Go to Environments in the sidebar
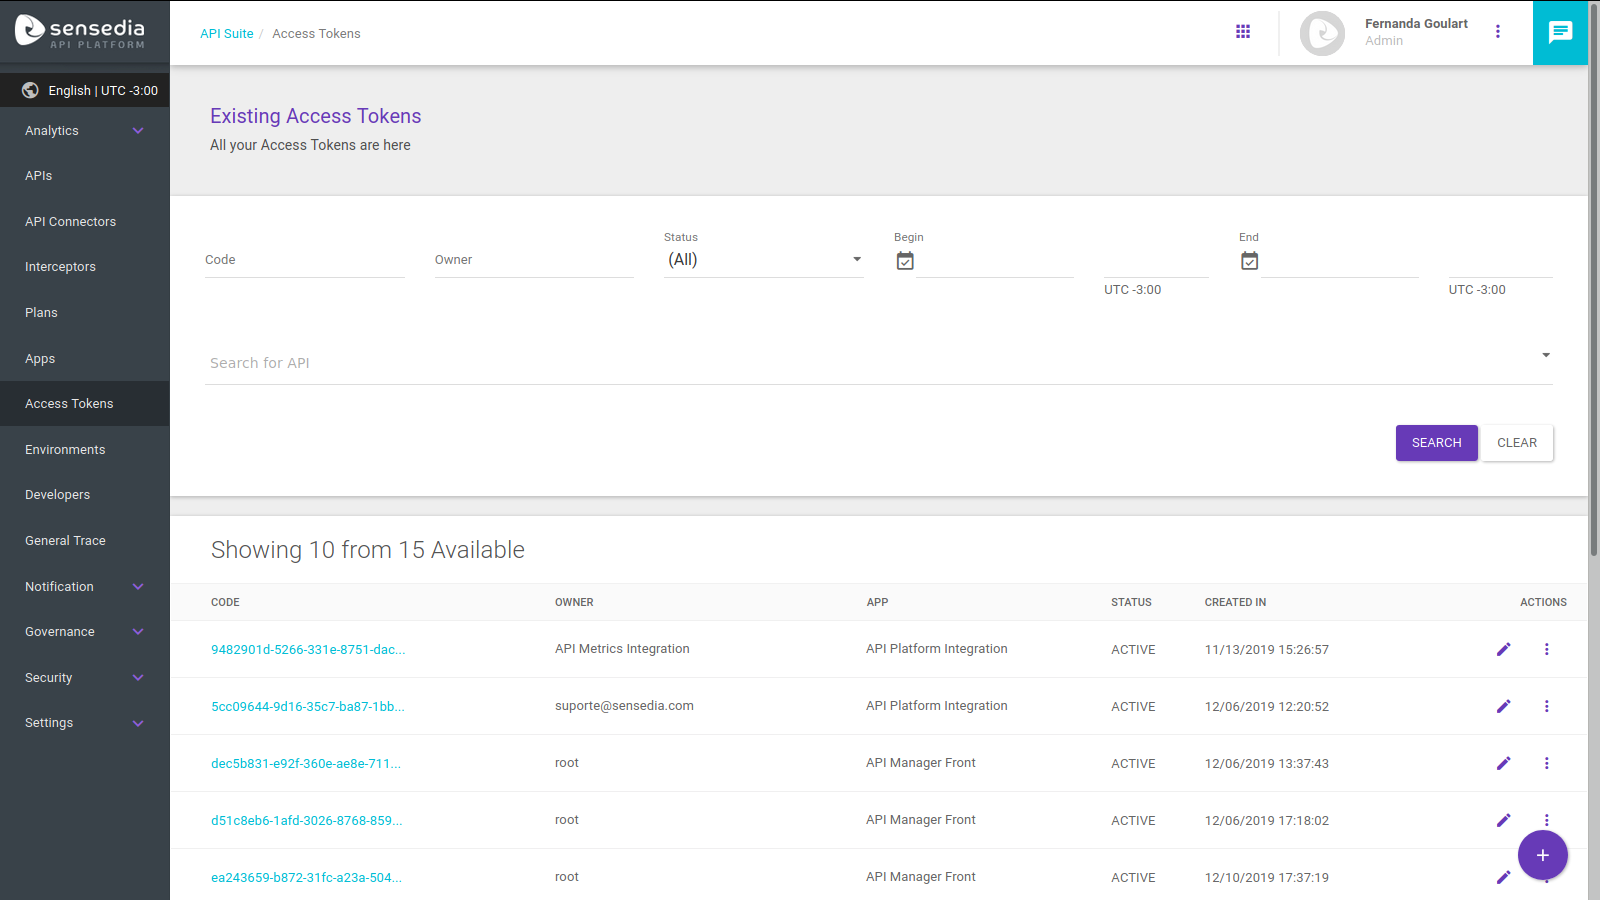1600x900 pixels. [x=65, y=450]
